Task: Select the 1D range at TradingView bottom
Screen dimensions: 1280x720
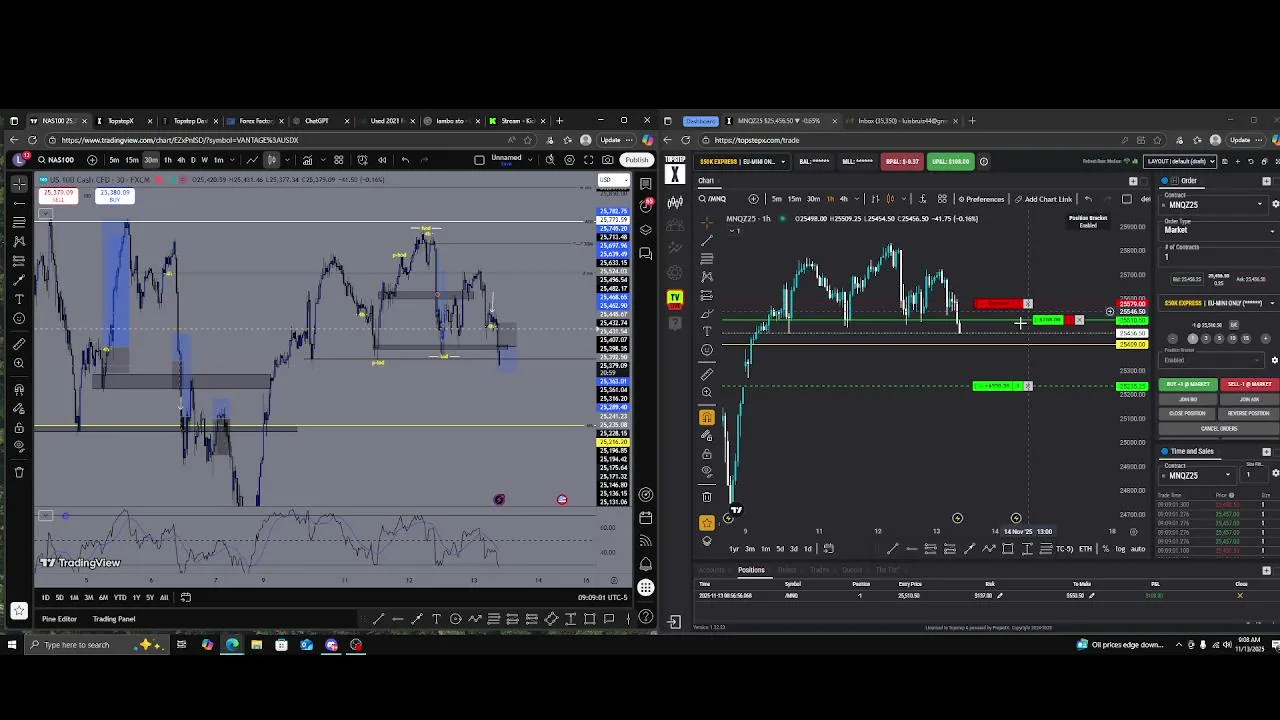Action: [x=45, y=597]
